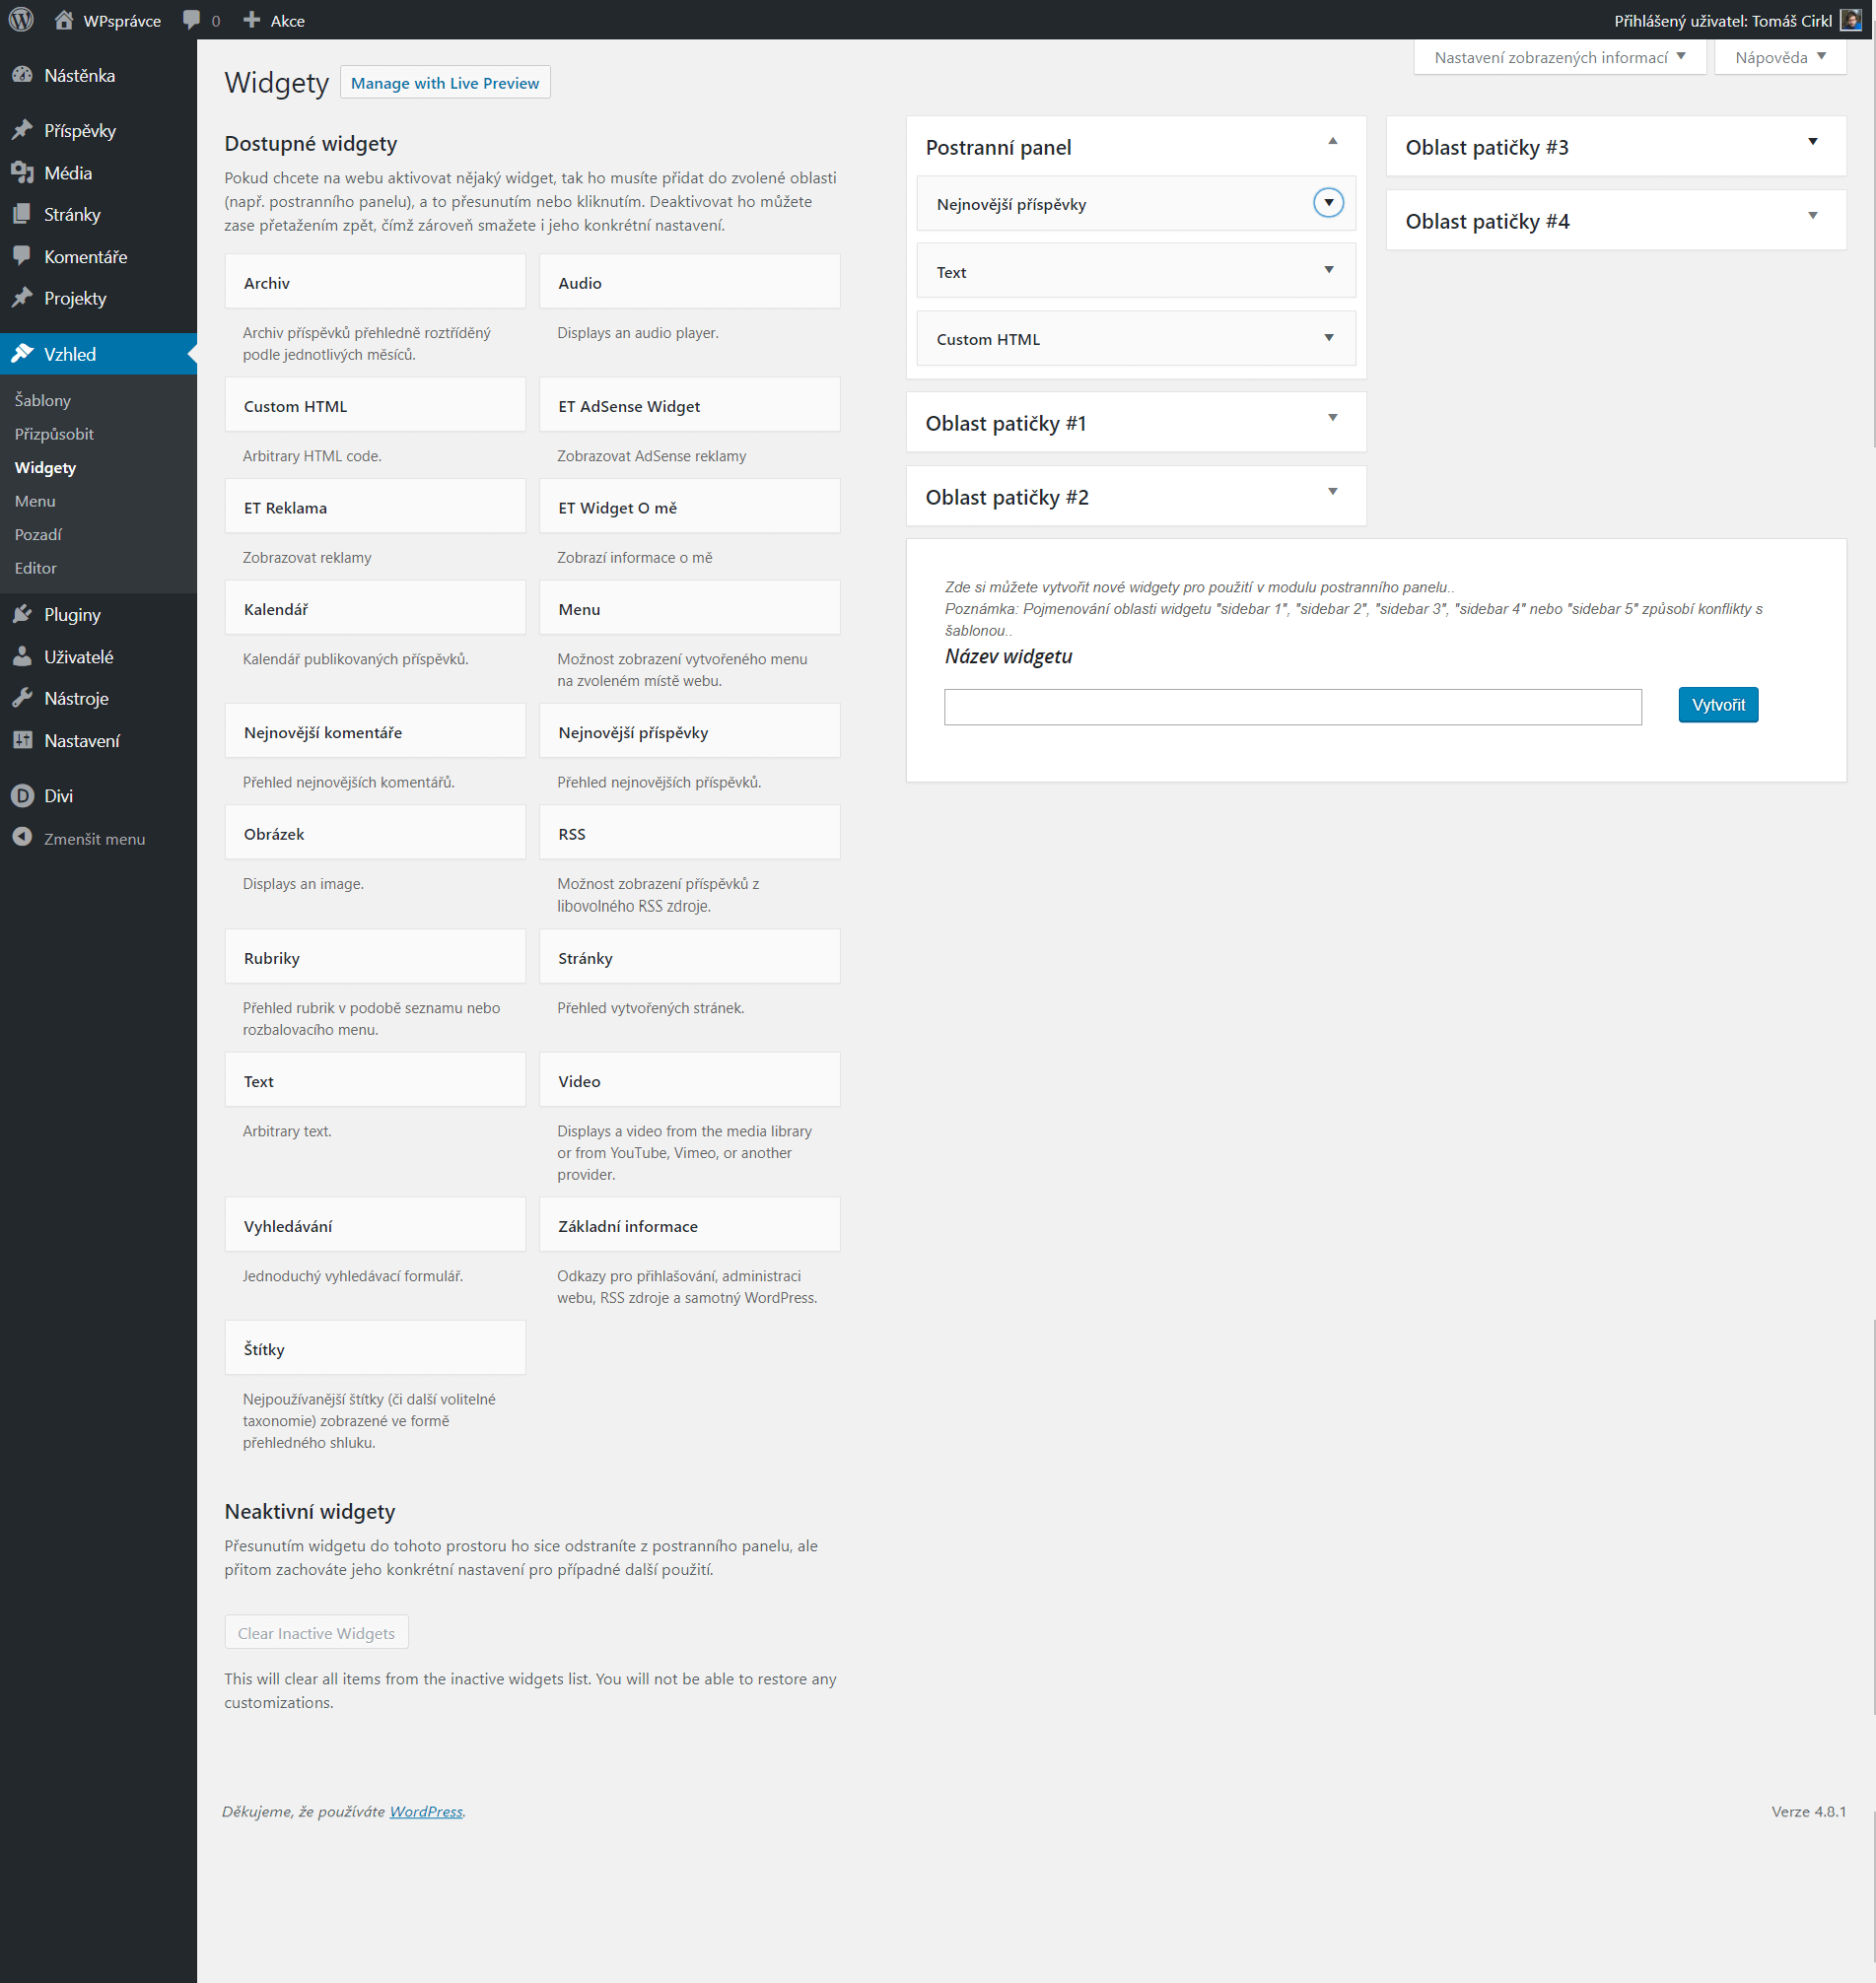Click the plus Akce icon
Screen dimensions: 1876x1983
coord(252,20)
